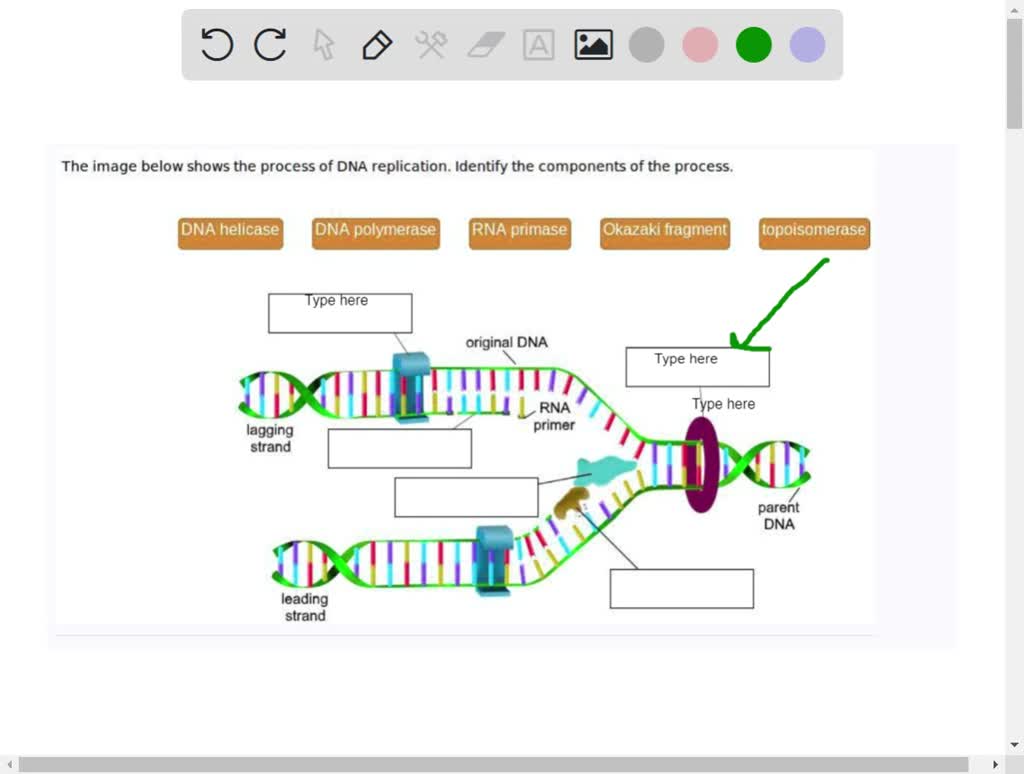Image resolution: width=1024 pixels, height=774 pixels.
Task: Select the Okazaki fragment tile
Action: (x=664, y=232)
